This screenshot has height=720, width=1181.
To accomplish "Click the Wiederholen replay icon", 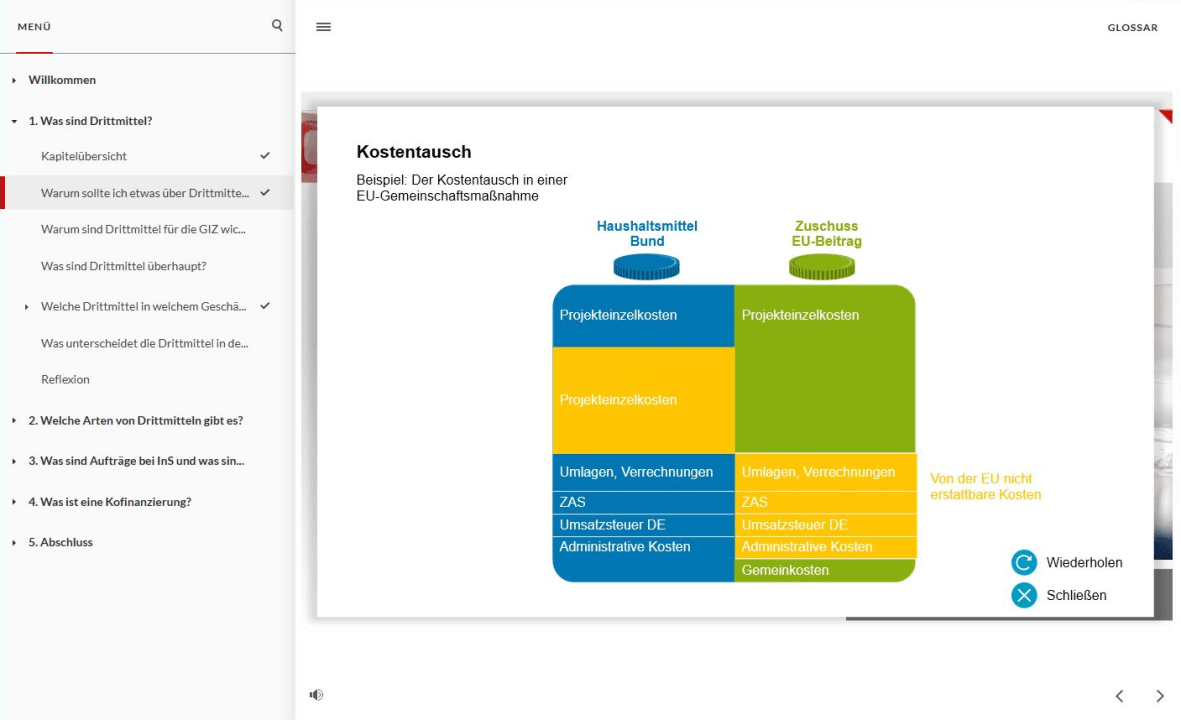I will click(x=1024, y=562).
